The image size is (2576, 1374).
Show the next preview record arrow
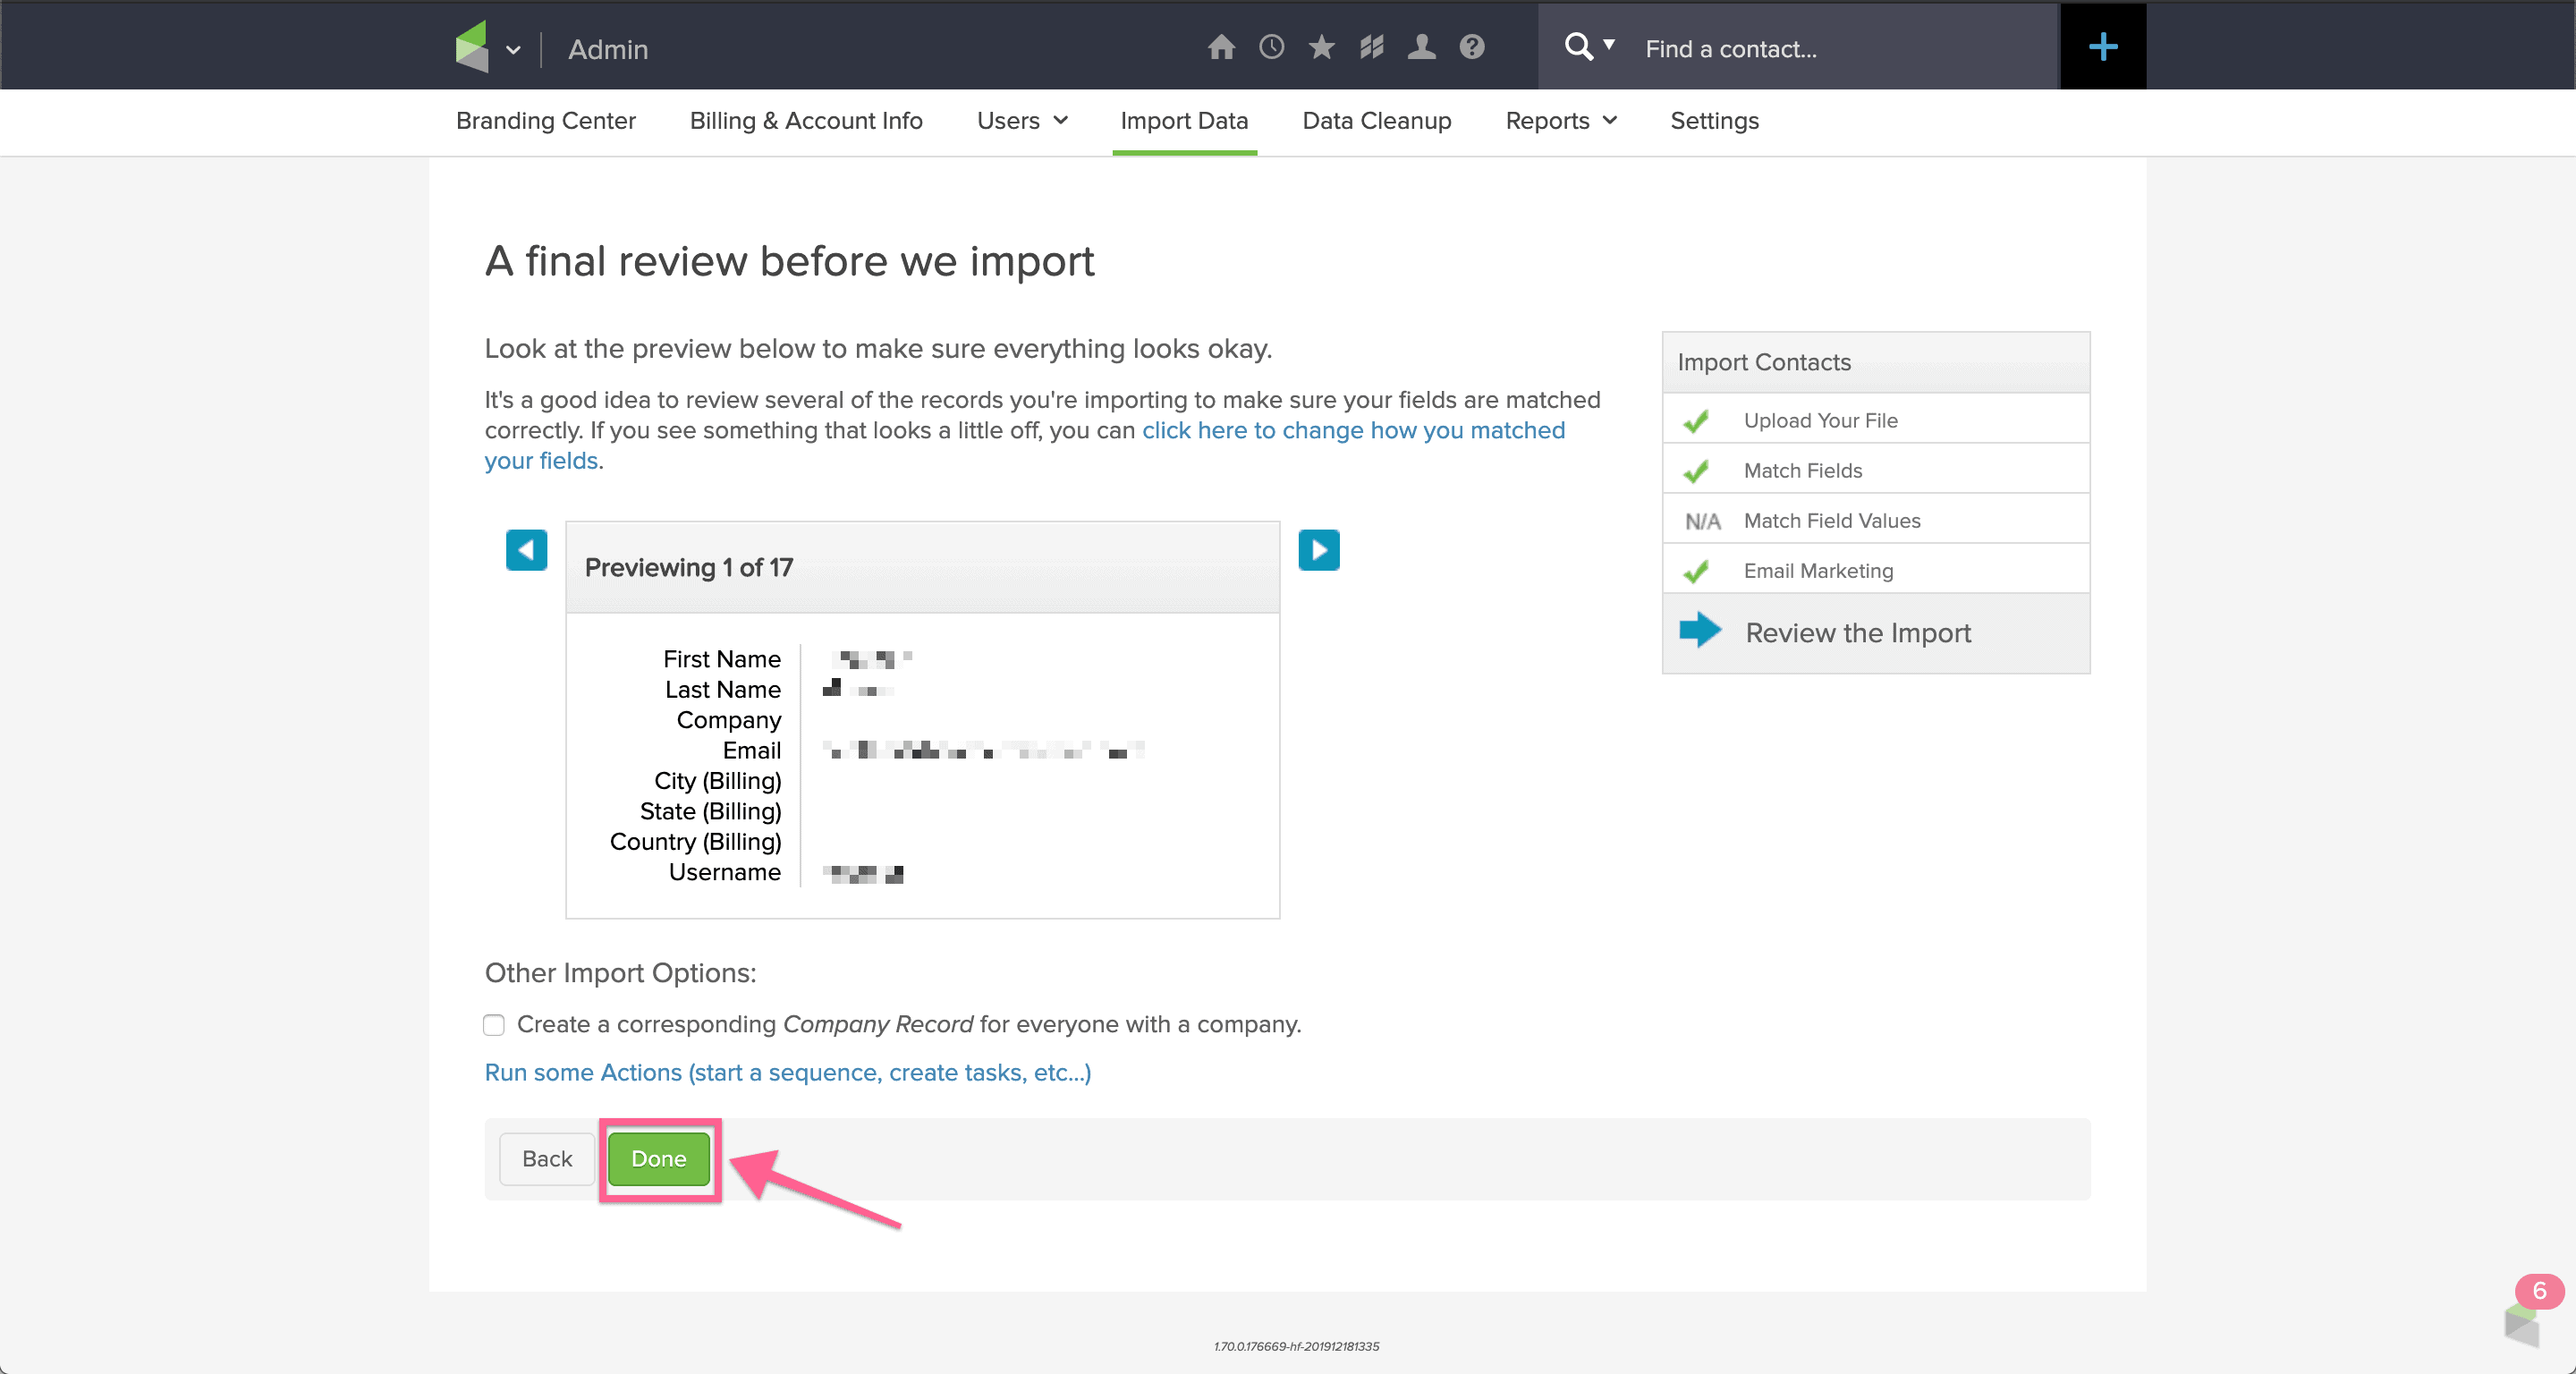coord(1319,550)
